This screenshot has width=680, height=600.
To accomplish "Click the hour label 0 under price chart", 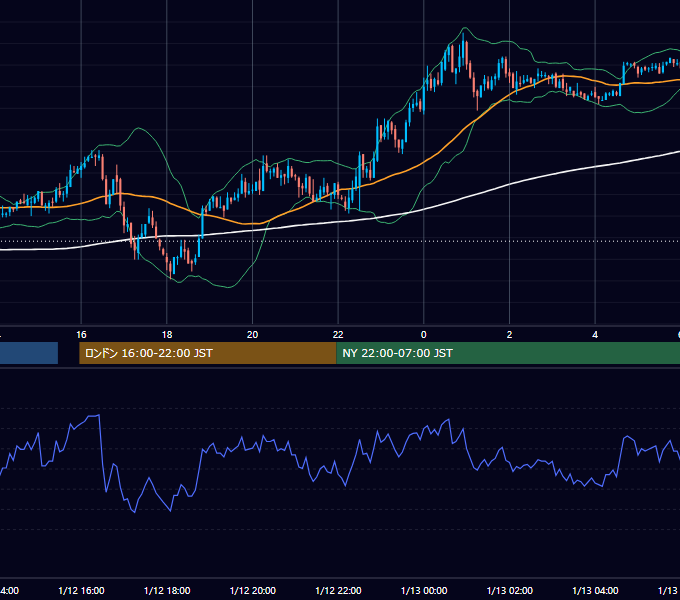I will point(424,335).
